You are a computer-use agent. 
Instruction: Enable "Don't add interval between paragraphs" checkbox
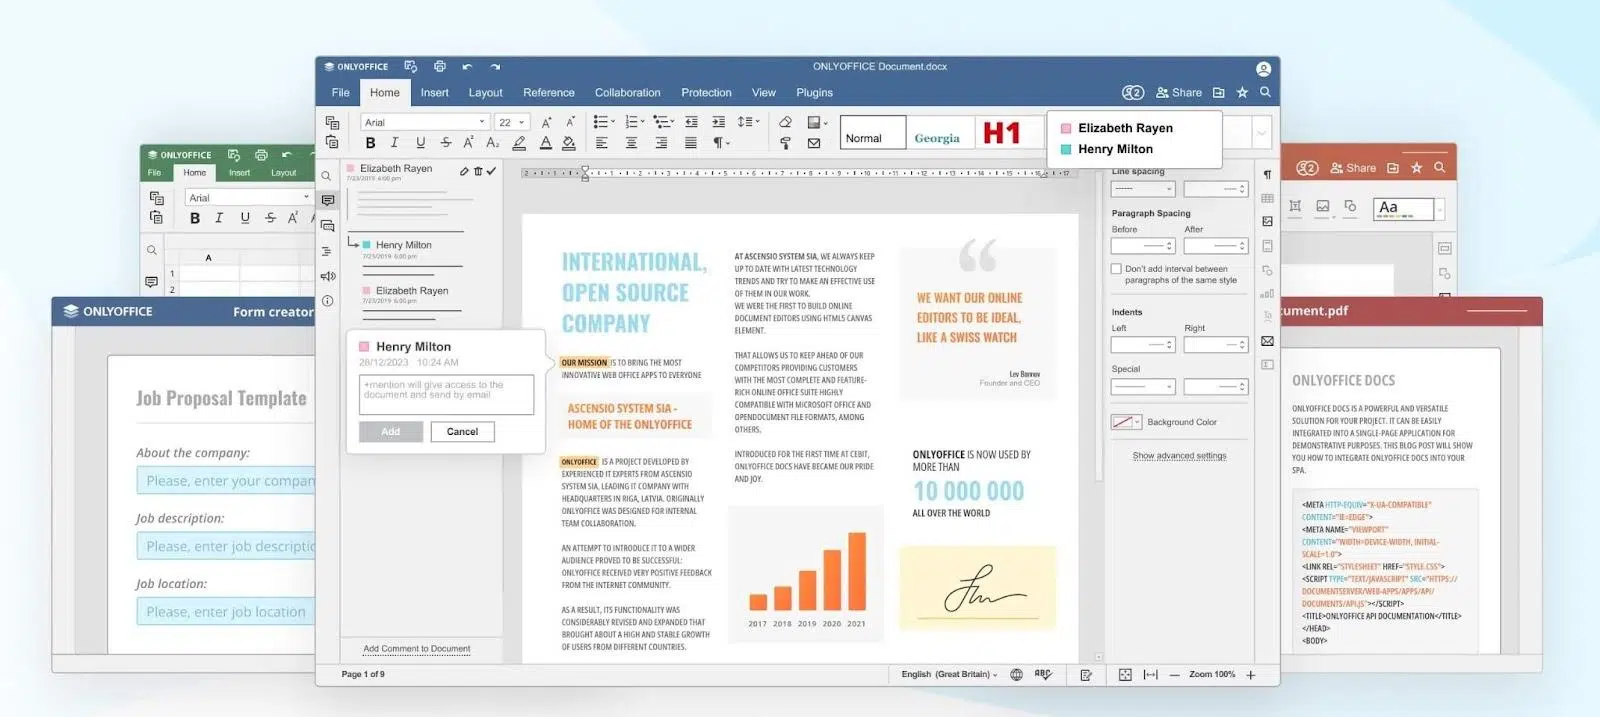(1116, 269)
